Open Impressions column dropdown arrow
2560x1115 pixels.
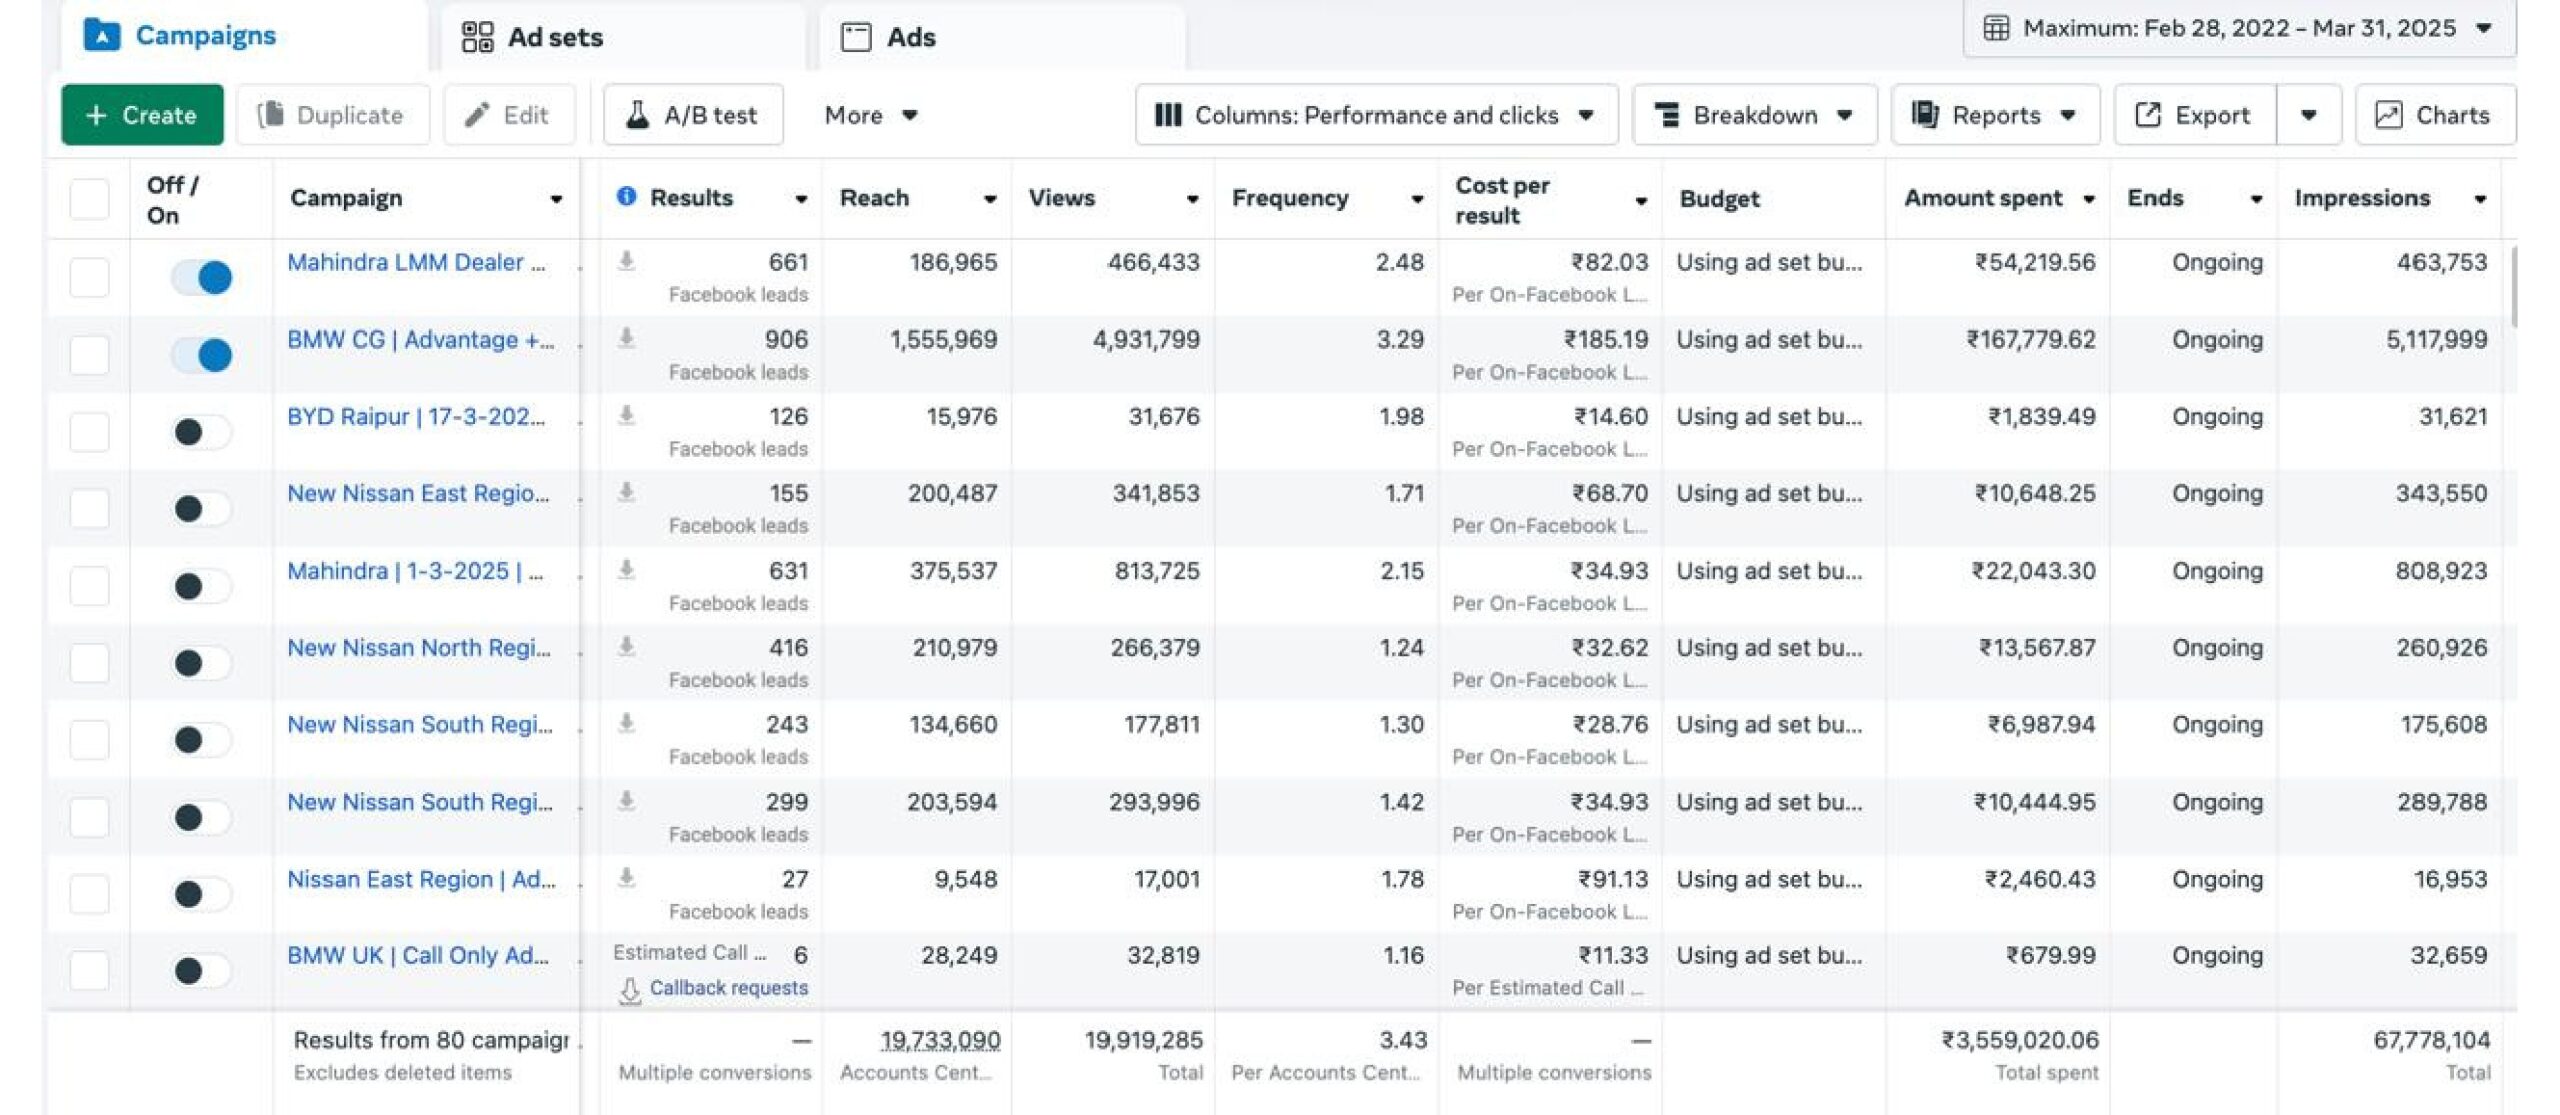[x=2480, y=199]
